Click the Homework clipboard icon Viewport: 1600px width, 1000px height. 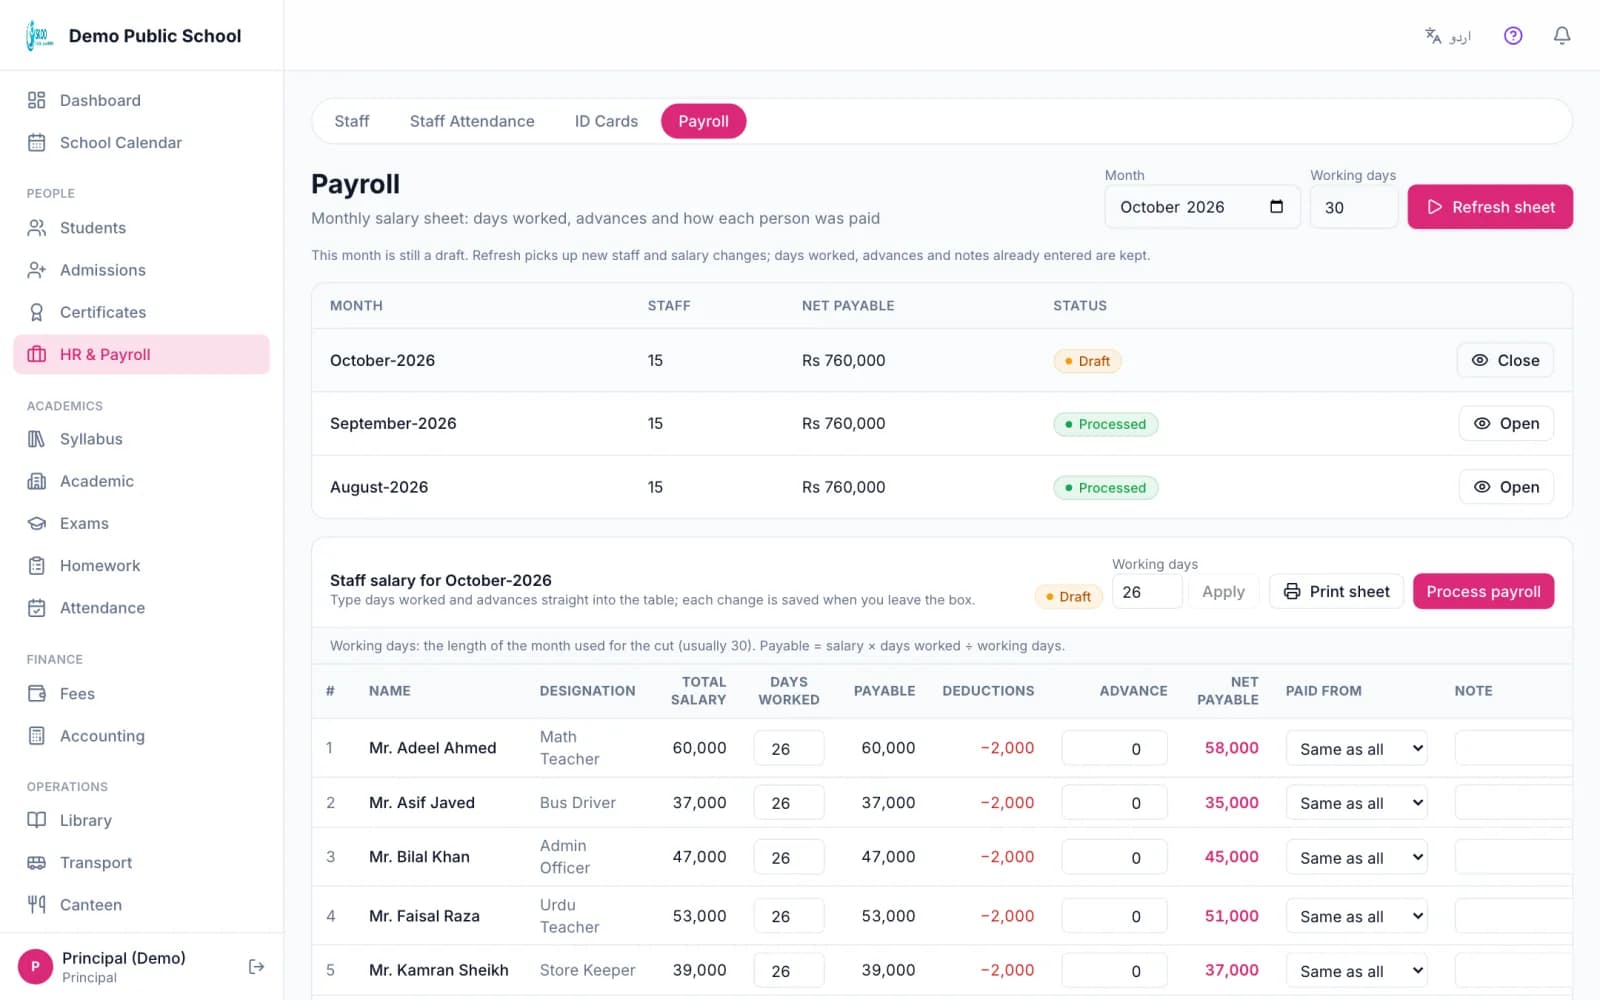tap(37, 565)
